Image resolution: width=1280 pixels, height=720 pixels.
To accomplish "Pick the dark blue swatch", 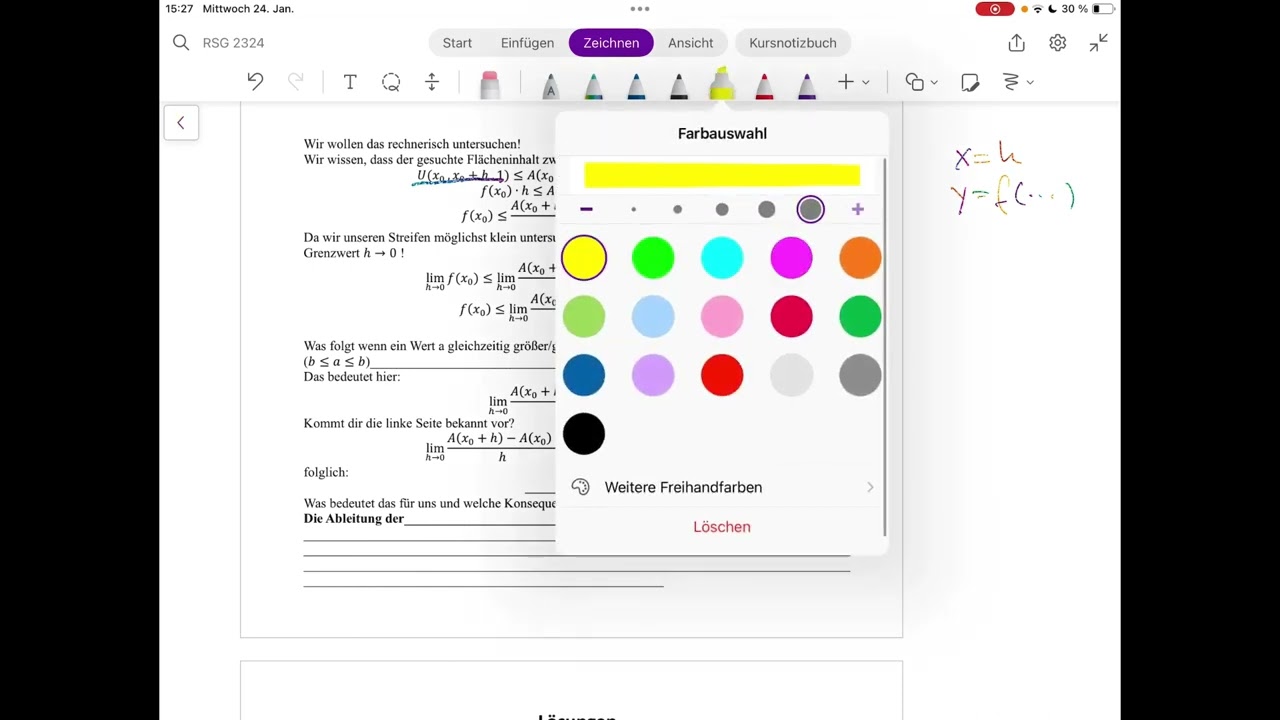I will [x=584, y=376].
